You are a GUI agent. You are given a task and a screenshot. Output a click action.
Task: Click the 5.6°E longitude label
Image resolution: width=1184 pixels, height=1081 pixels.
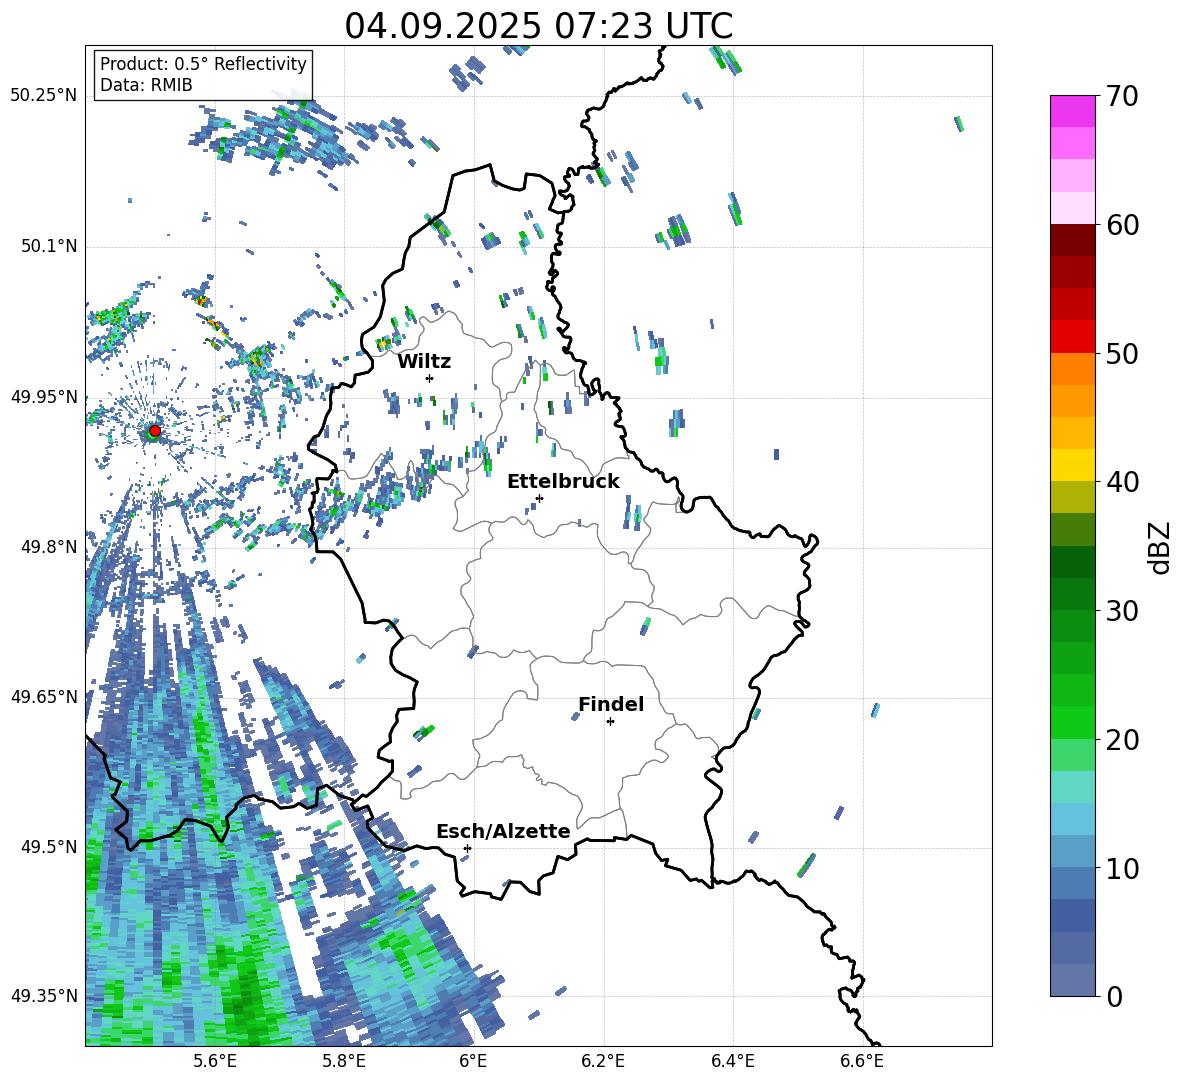click(215, 1061)
